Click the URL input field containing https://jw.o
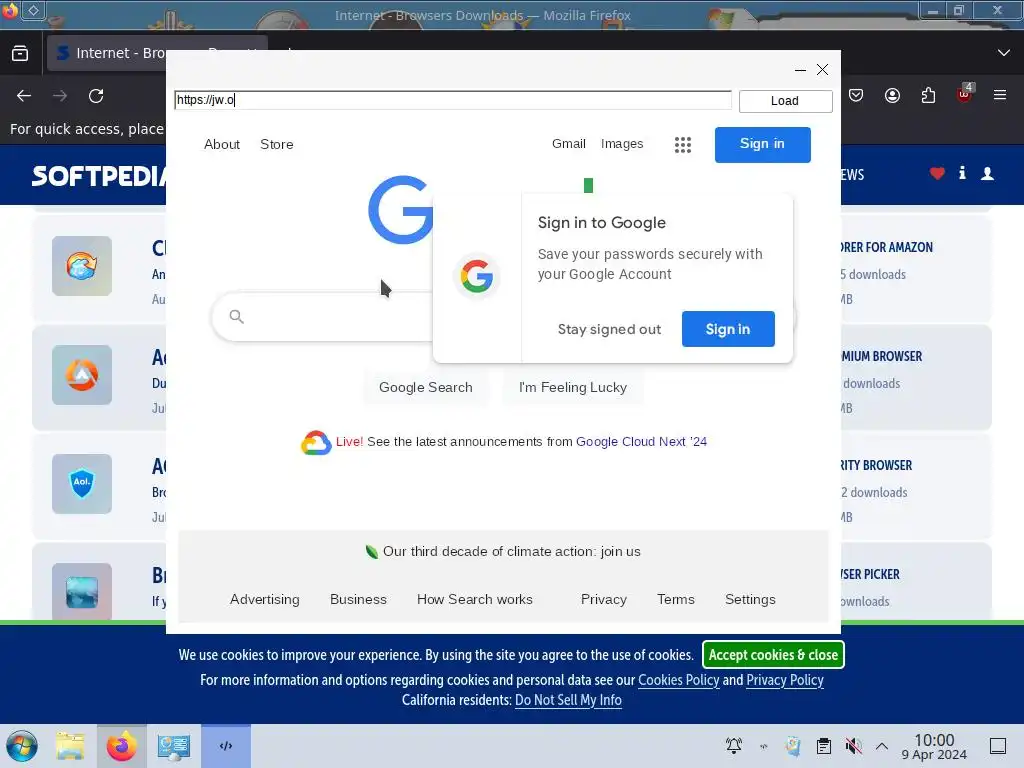This screenshot has height=768, width=1024. coord(453,100)
